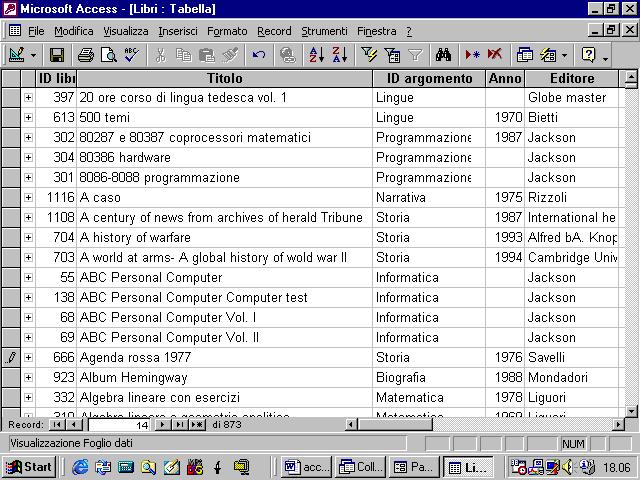Image resolution: width=640 pixels, height=480 pixels.
Task: Open the Finestra menu
Action: click(x=376, y=31)
